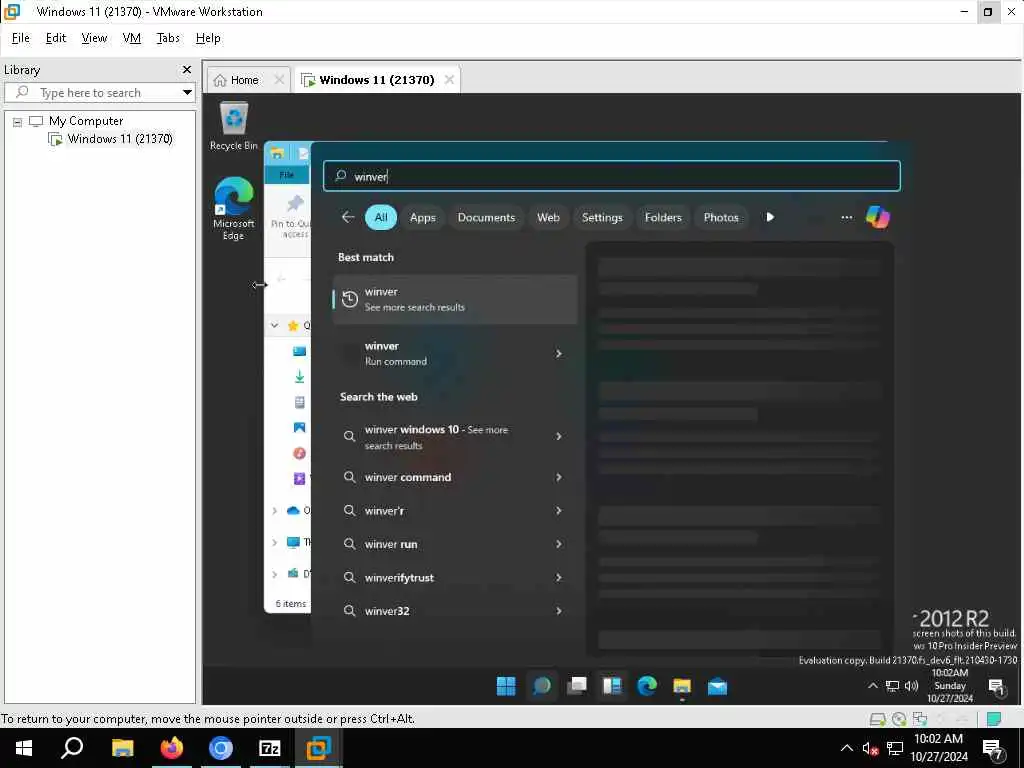Open Firefox from the host taskbar
The width and height of the screenshot is (1024, 768).
click(x=171, y=748)
